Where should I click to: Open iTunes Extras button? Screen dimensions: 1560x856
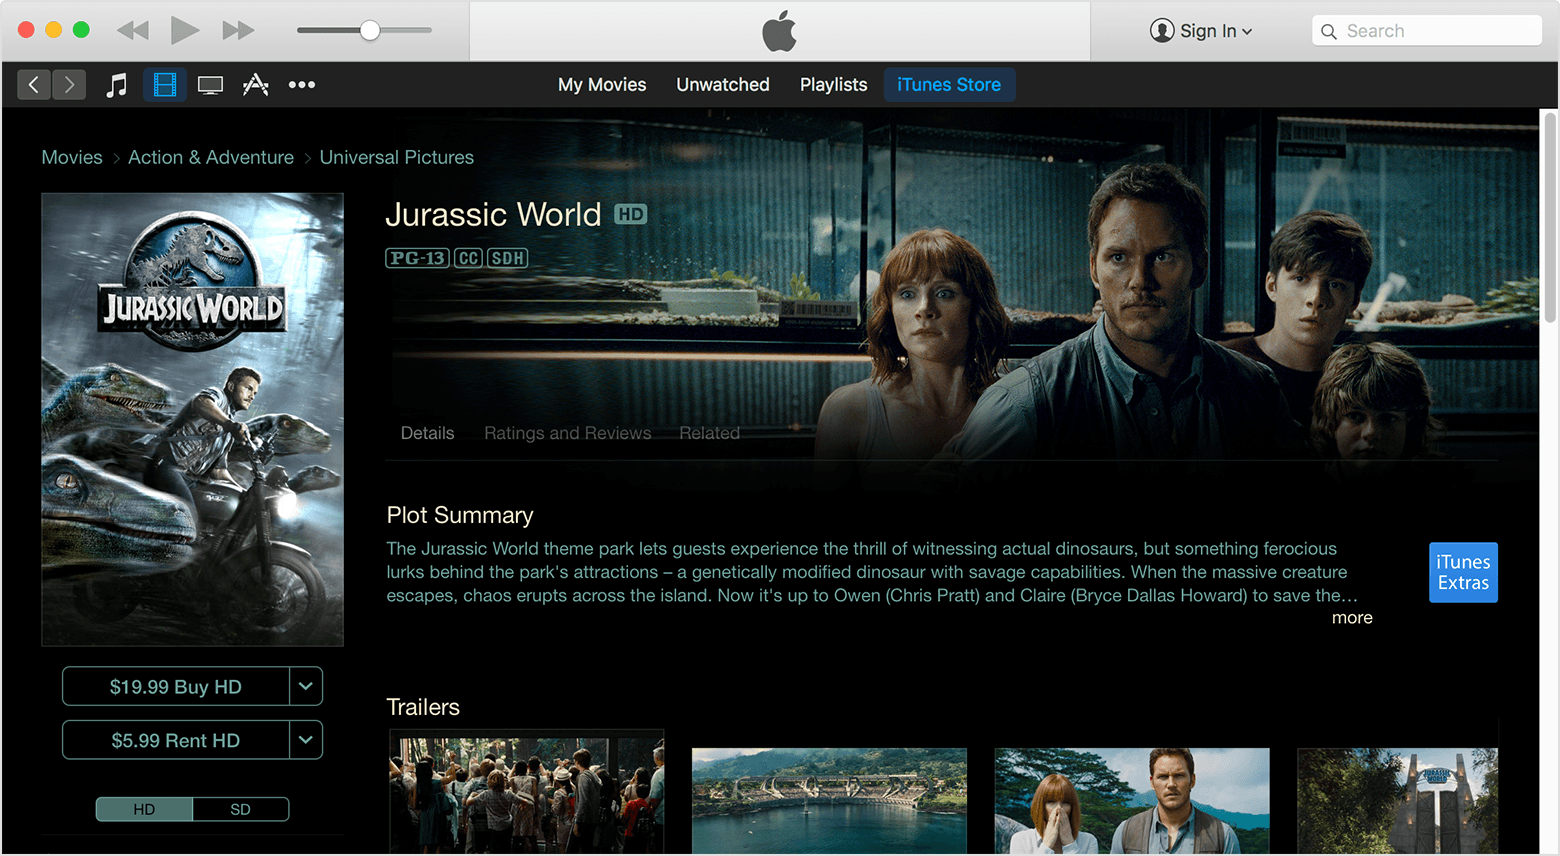[x=1464, y=572]
